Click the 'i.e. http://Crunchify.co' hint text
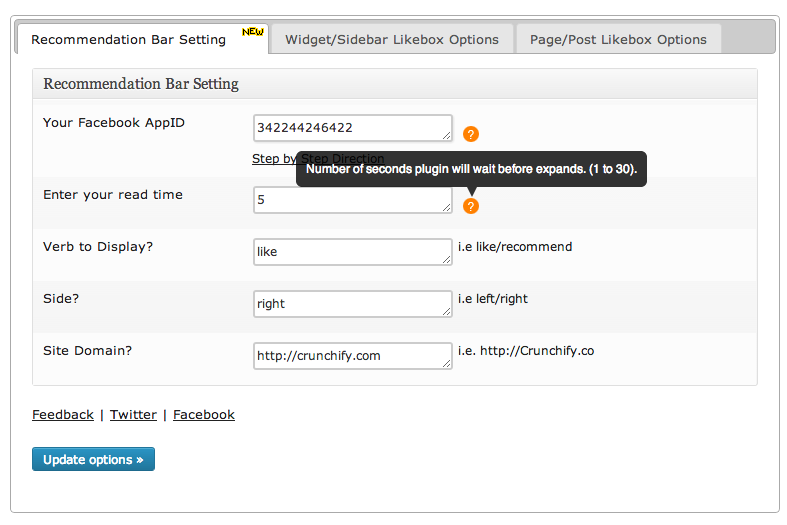The image size is (787, 525). pos(526,351)
